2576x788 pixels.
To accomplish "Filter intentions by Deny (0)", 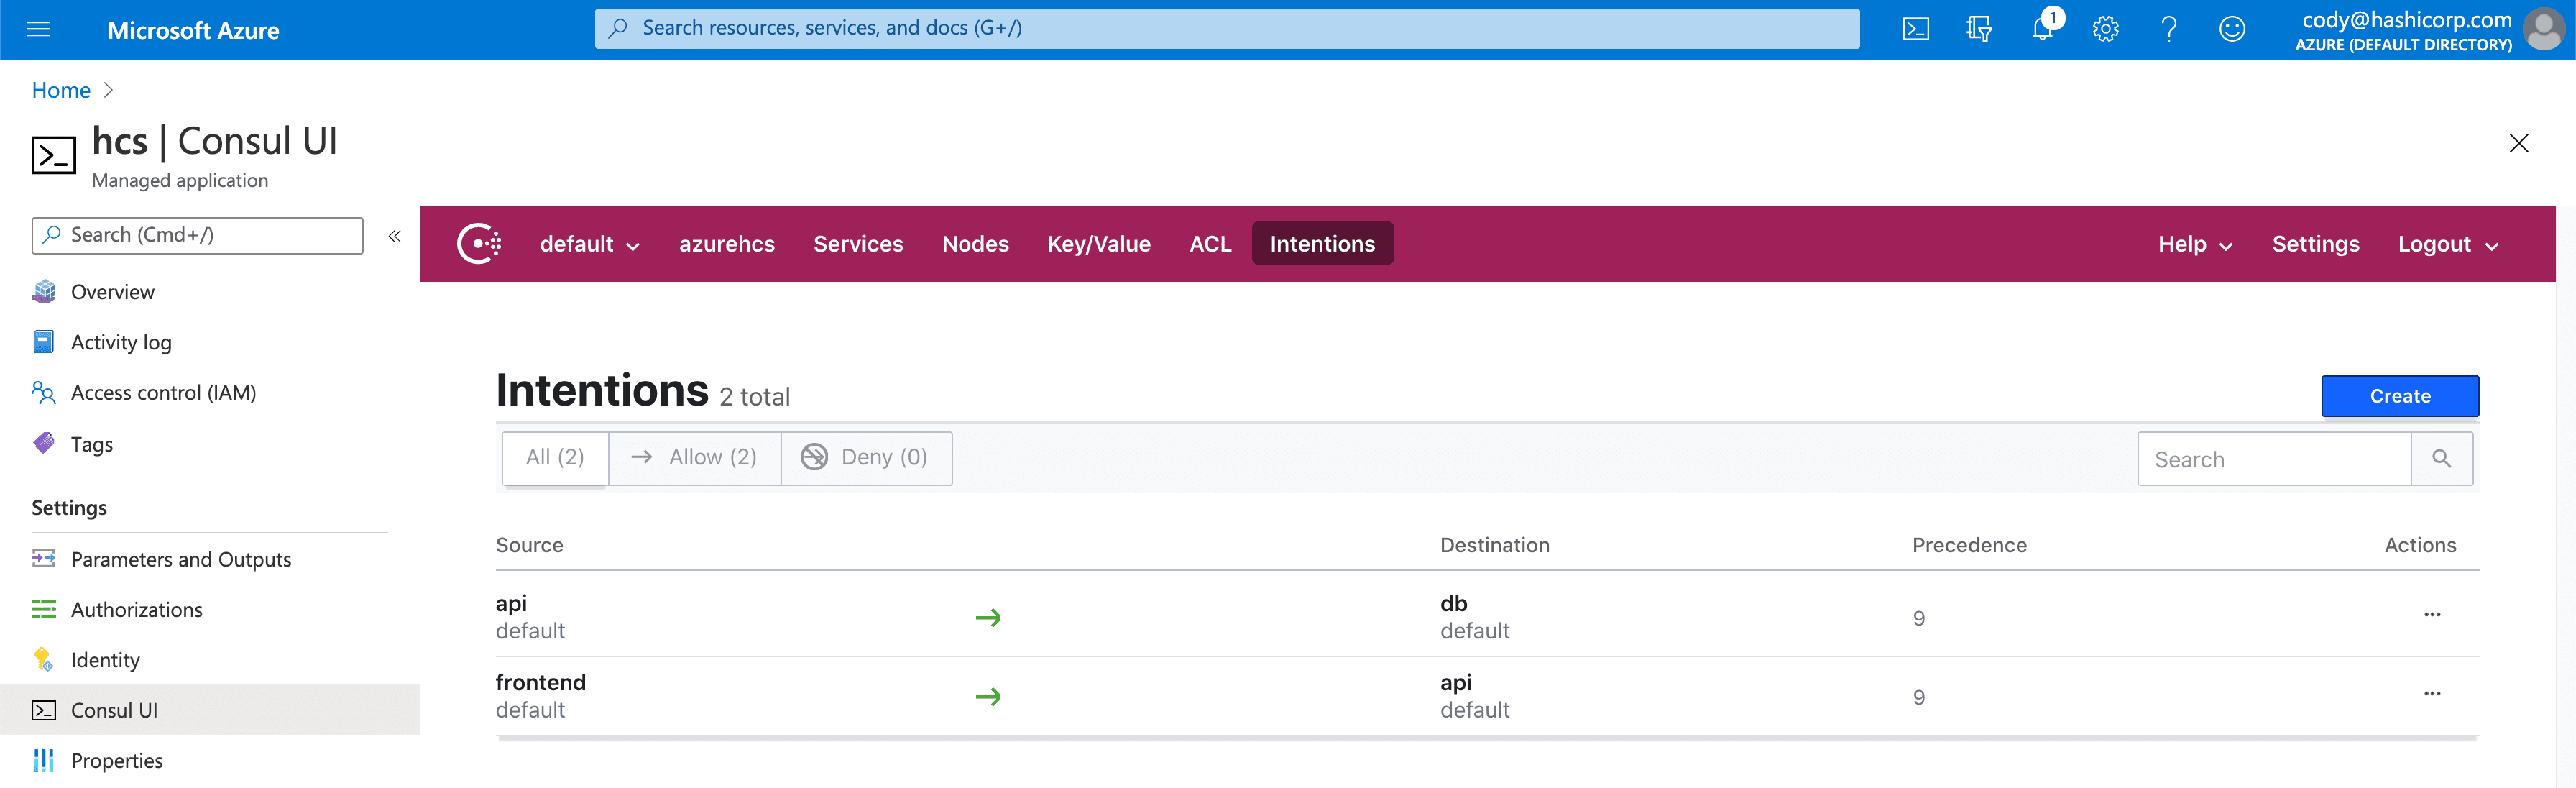I will [866, 457].
